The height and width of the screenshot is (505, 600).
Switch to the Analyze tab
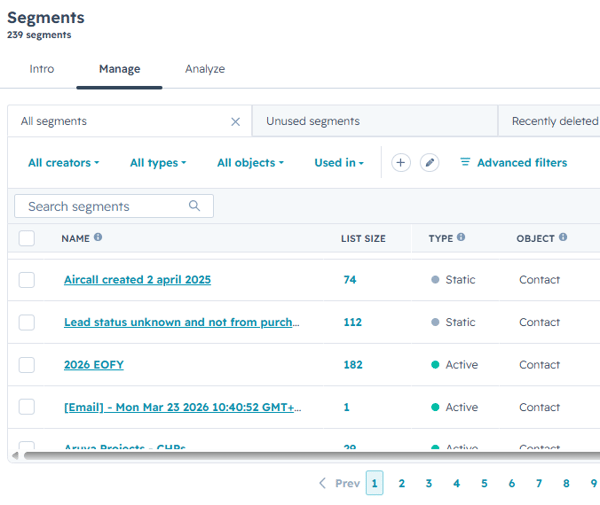tap(205, 69)
